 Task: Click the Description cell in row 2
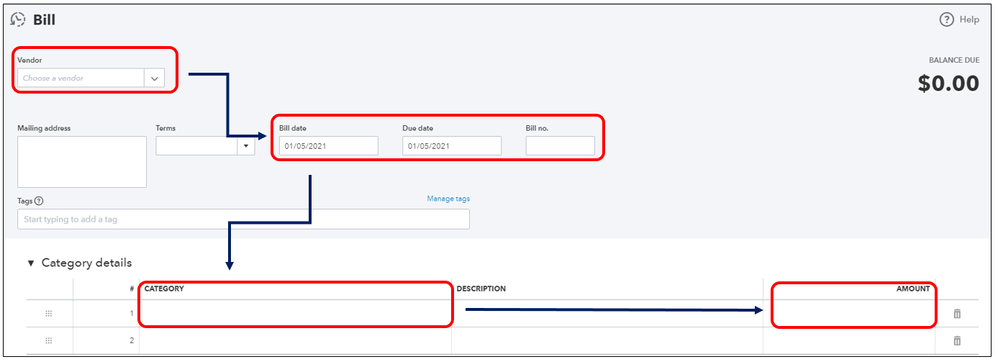click(x=607, y=340)
